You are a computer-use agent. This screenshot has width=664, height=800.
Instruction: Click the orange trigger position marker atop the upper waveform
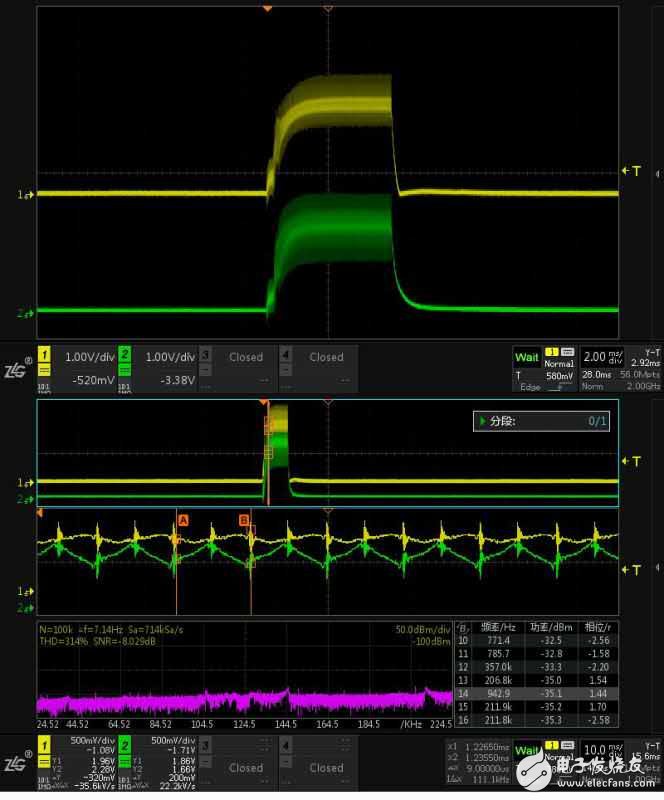pyautogui.click(x=267, y=8)
